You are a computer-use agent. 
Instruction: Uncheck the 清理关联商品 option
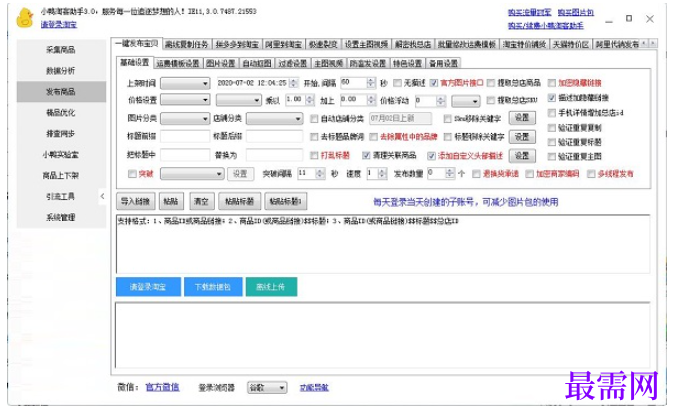[367, 155]
